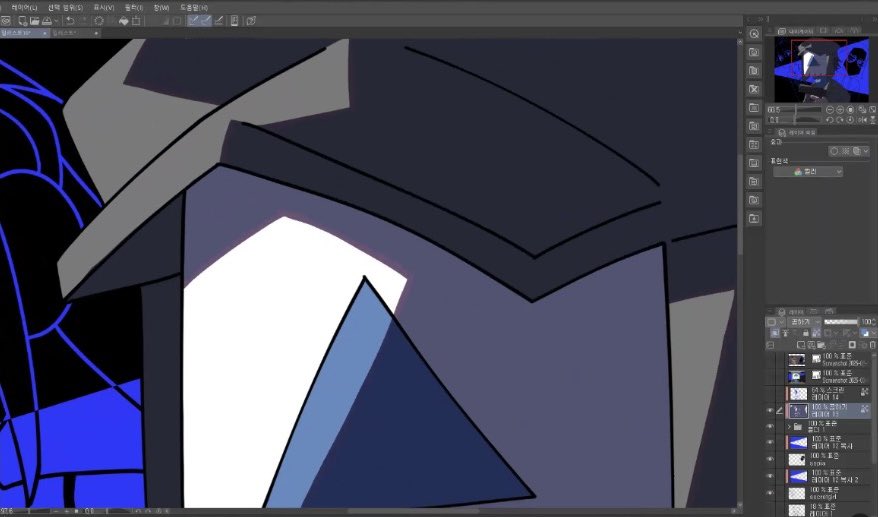Open the 레이어(L) menu
Viewport: 878px width, 517px height.
point(24,8)
